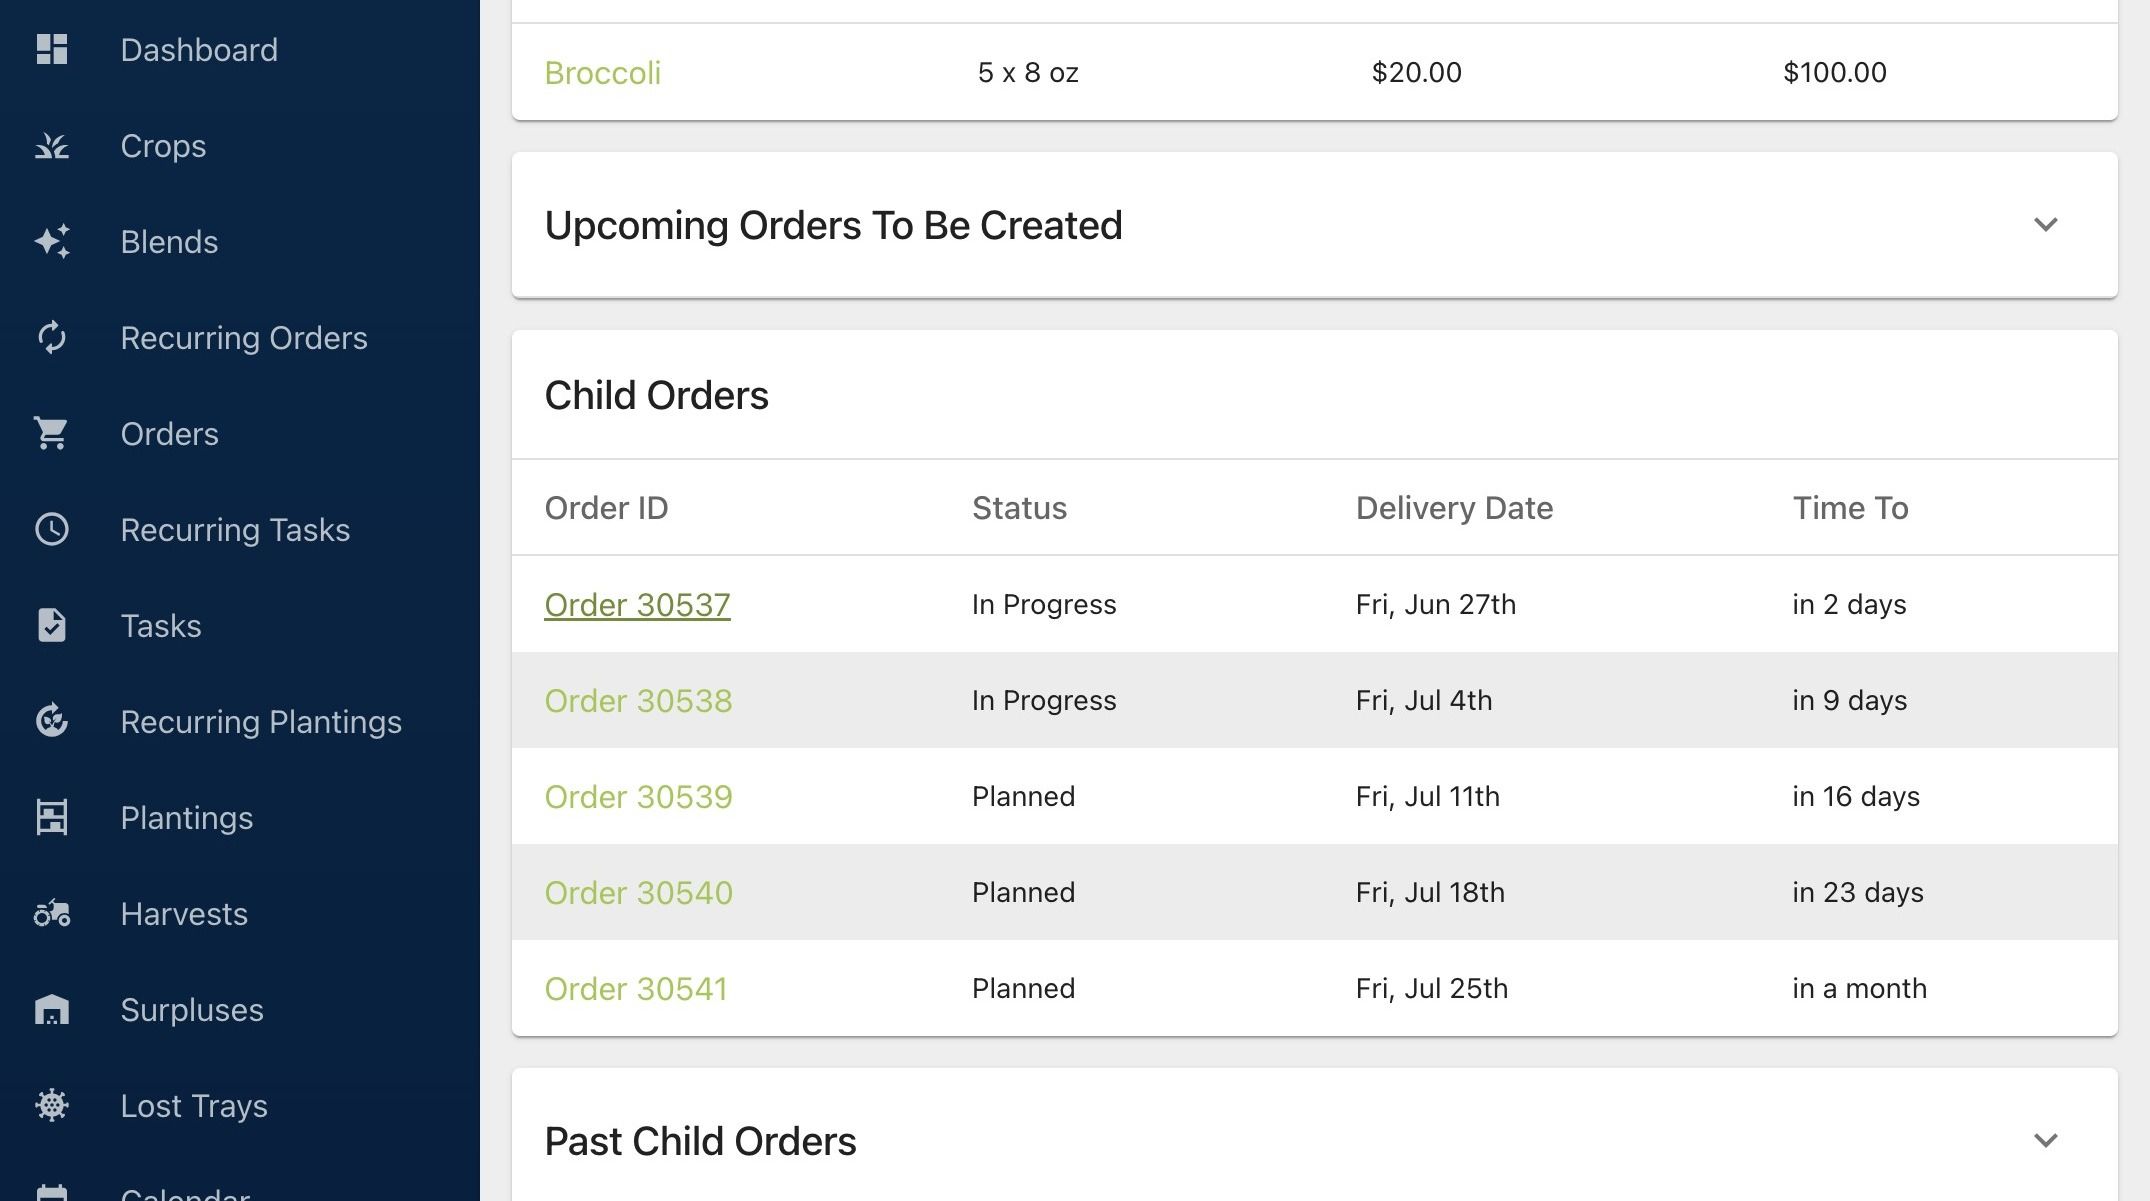This screenshot has width=2150, height=1201.
Task: Expand the Past Child Orders chevron
Action: pos(2046,1140)
